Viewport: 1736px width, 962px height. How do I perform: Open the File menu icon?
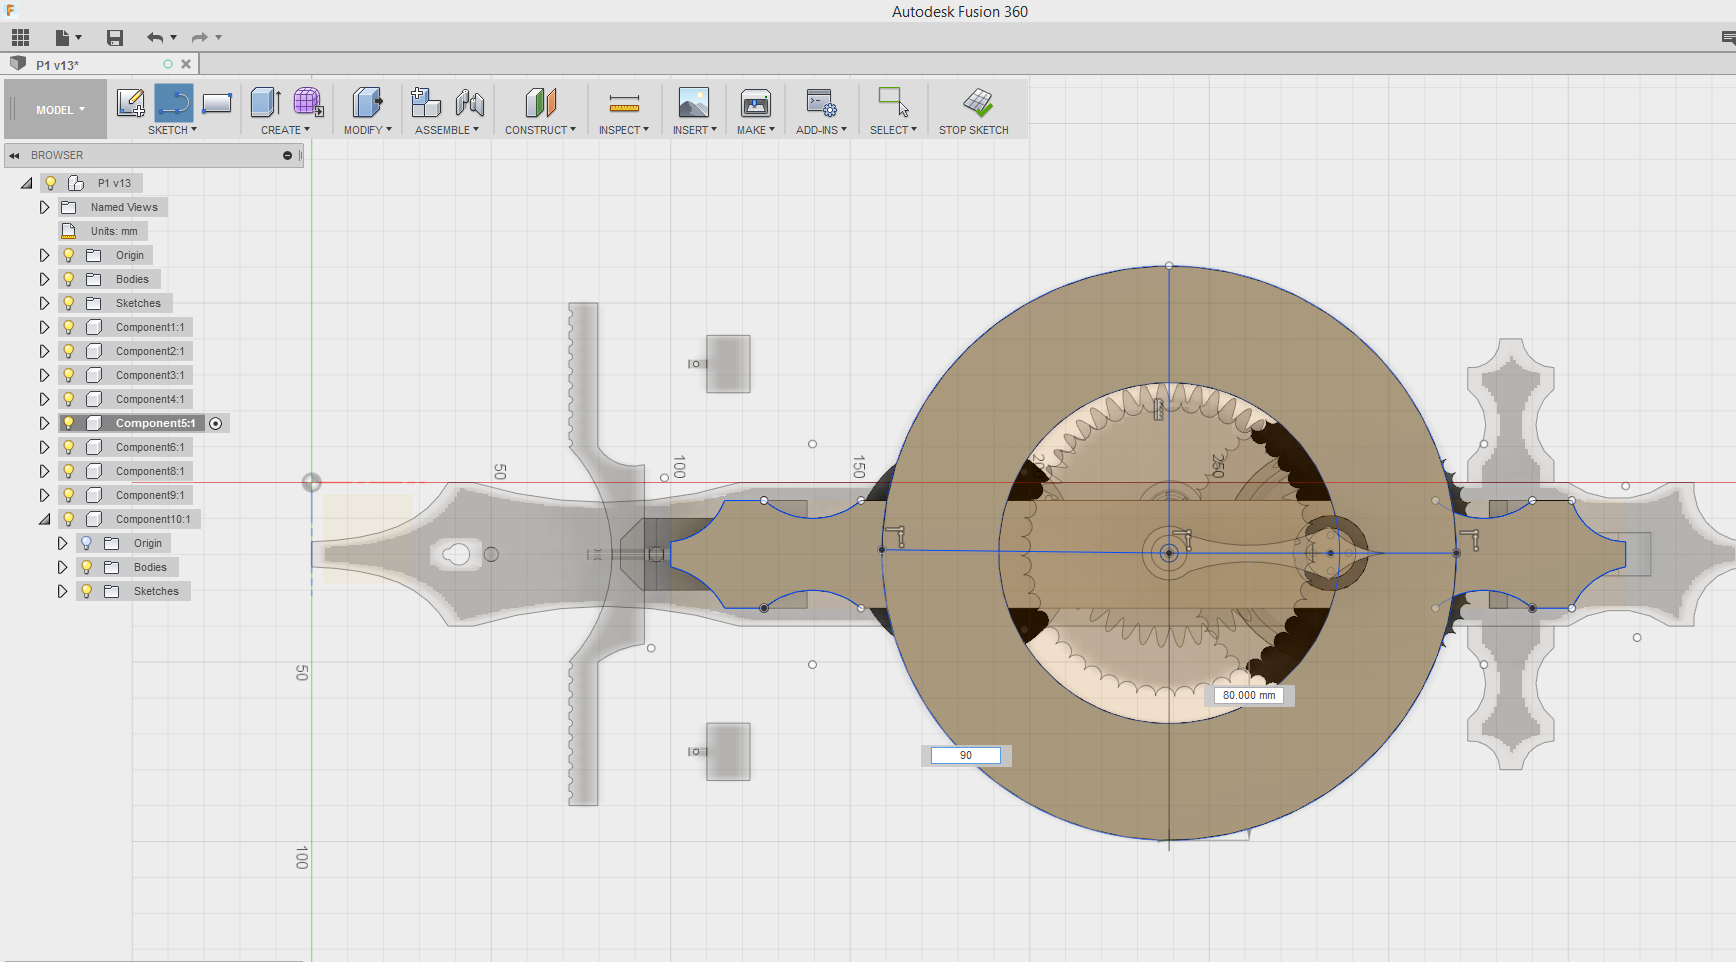point(67,38)
